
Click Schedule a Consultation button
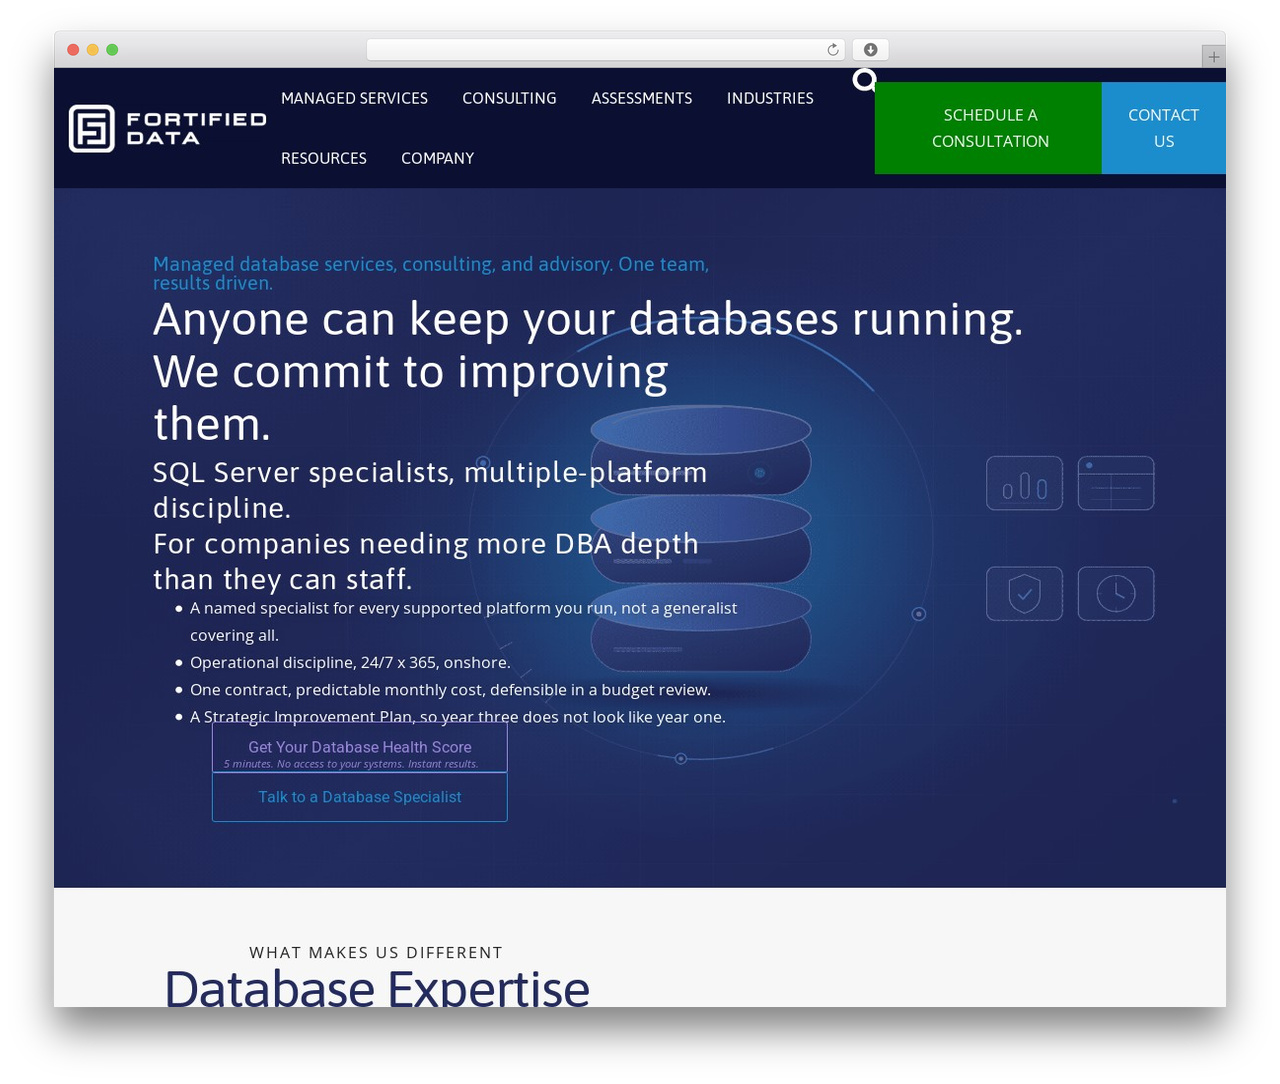[x=988, y=128]
